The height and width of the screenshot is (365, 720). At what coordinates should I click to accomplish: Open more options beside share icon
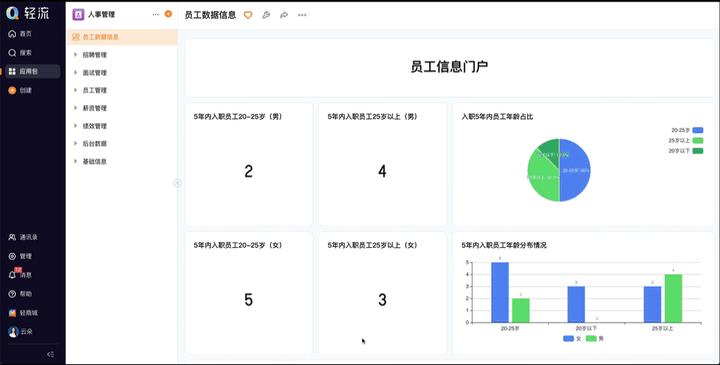[x=302, y=15]
